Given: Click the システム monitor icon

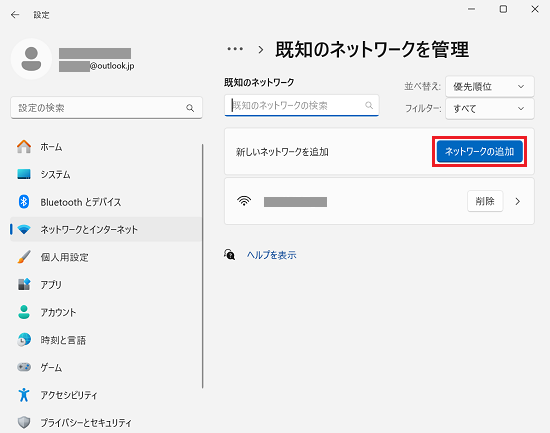Looking at the screenshot, I should [24, 174].
